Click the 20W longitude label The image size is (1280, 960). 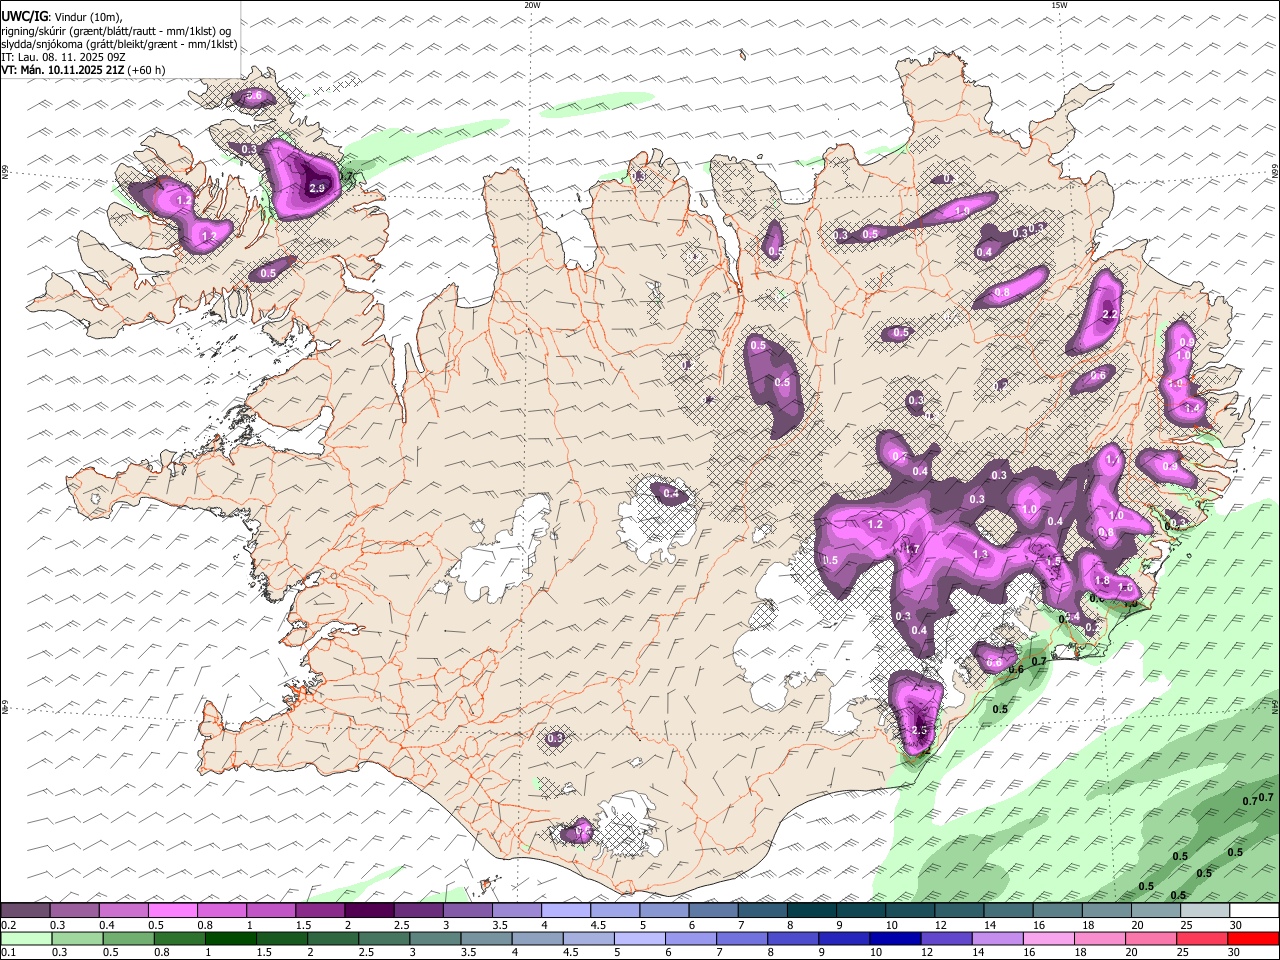coord(532,5)
